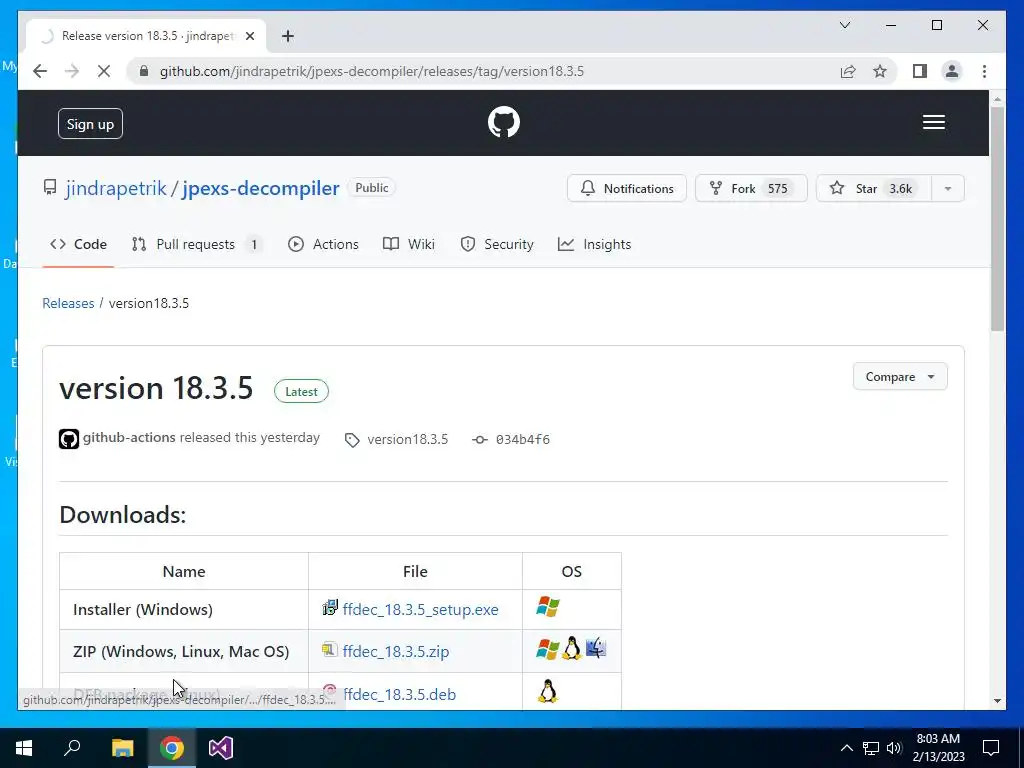Image resolution: width=1024 pixels, height=768 pixels.
Task: Go to the Actions tab
Action: [323, 244]
